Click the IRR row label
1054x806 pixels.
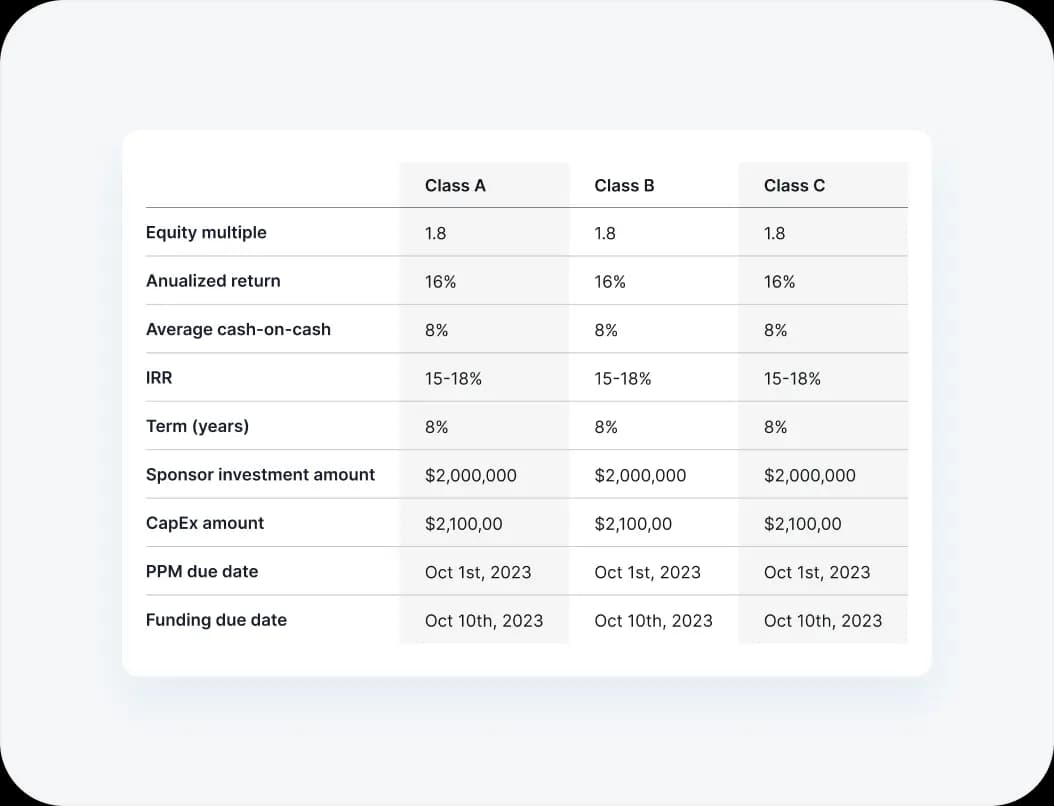coord(160,378)
